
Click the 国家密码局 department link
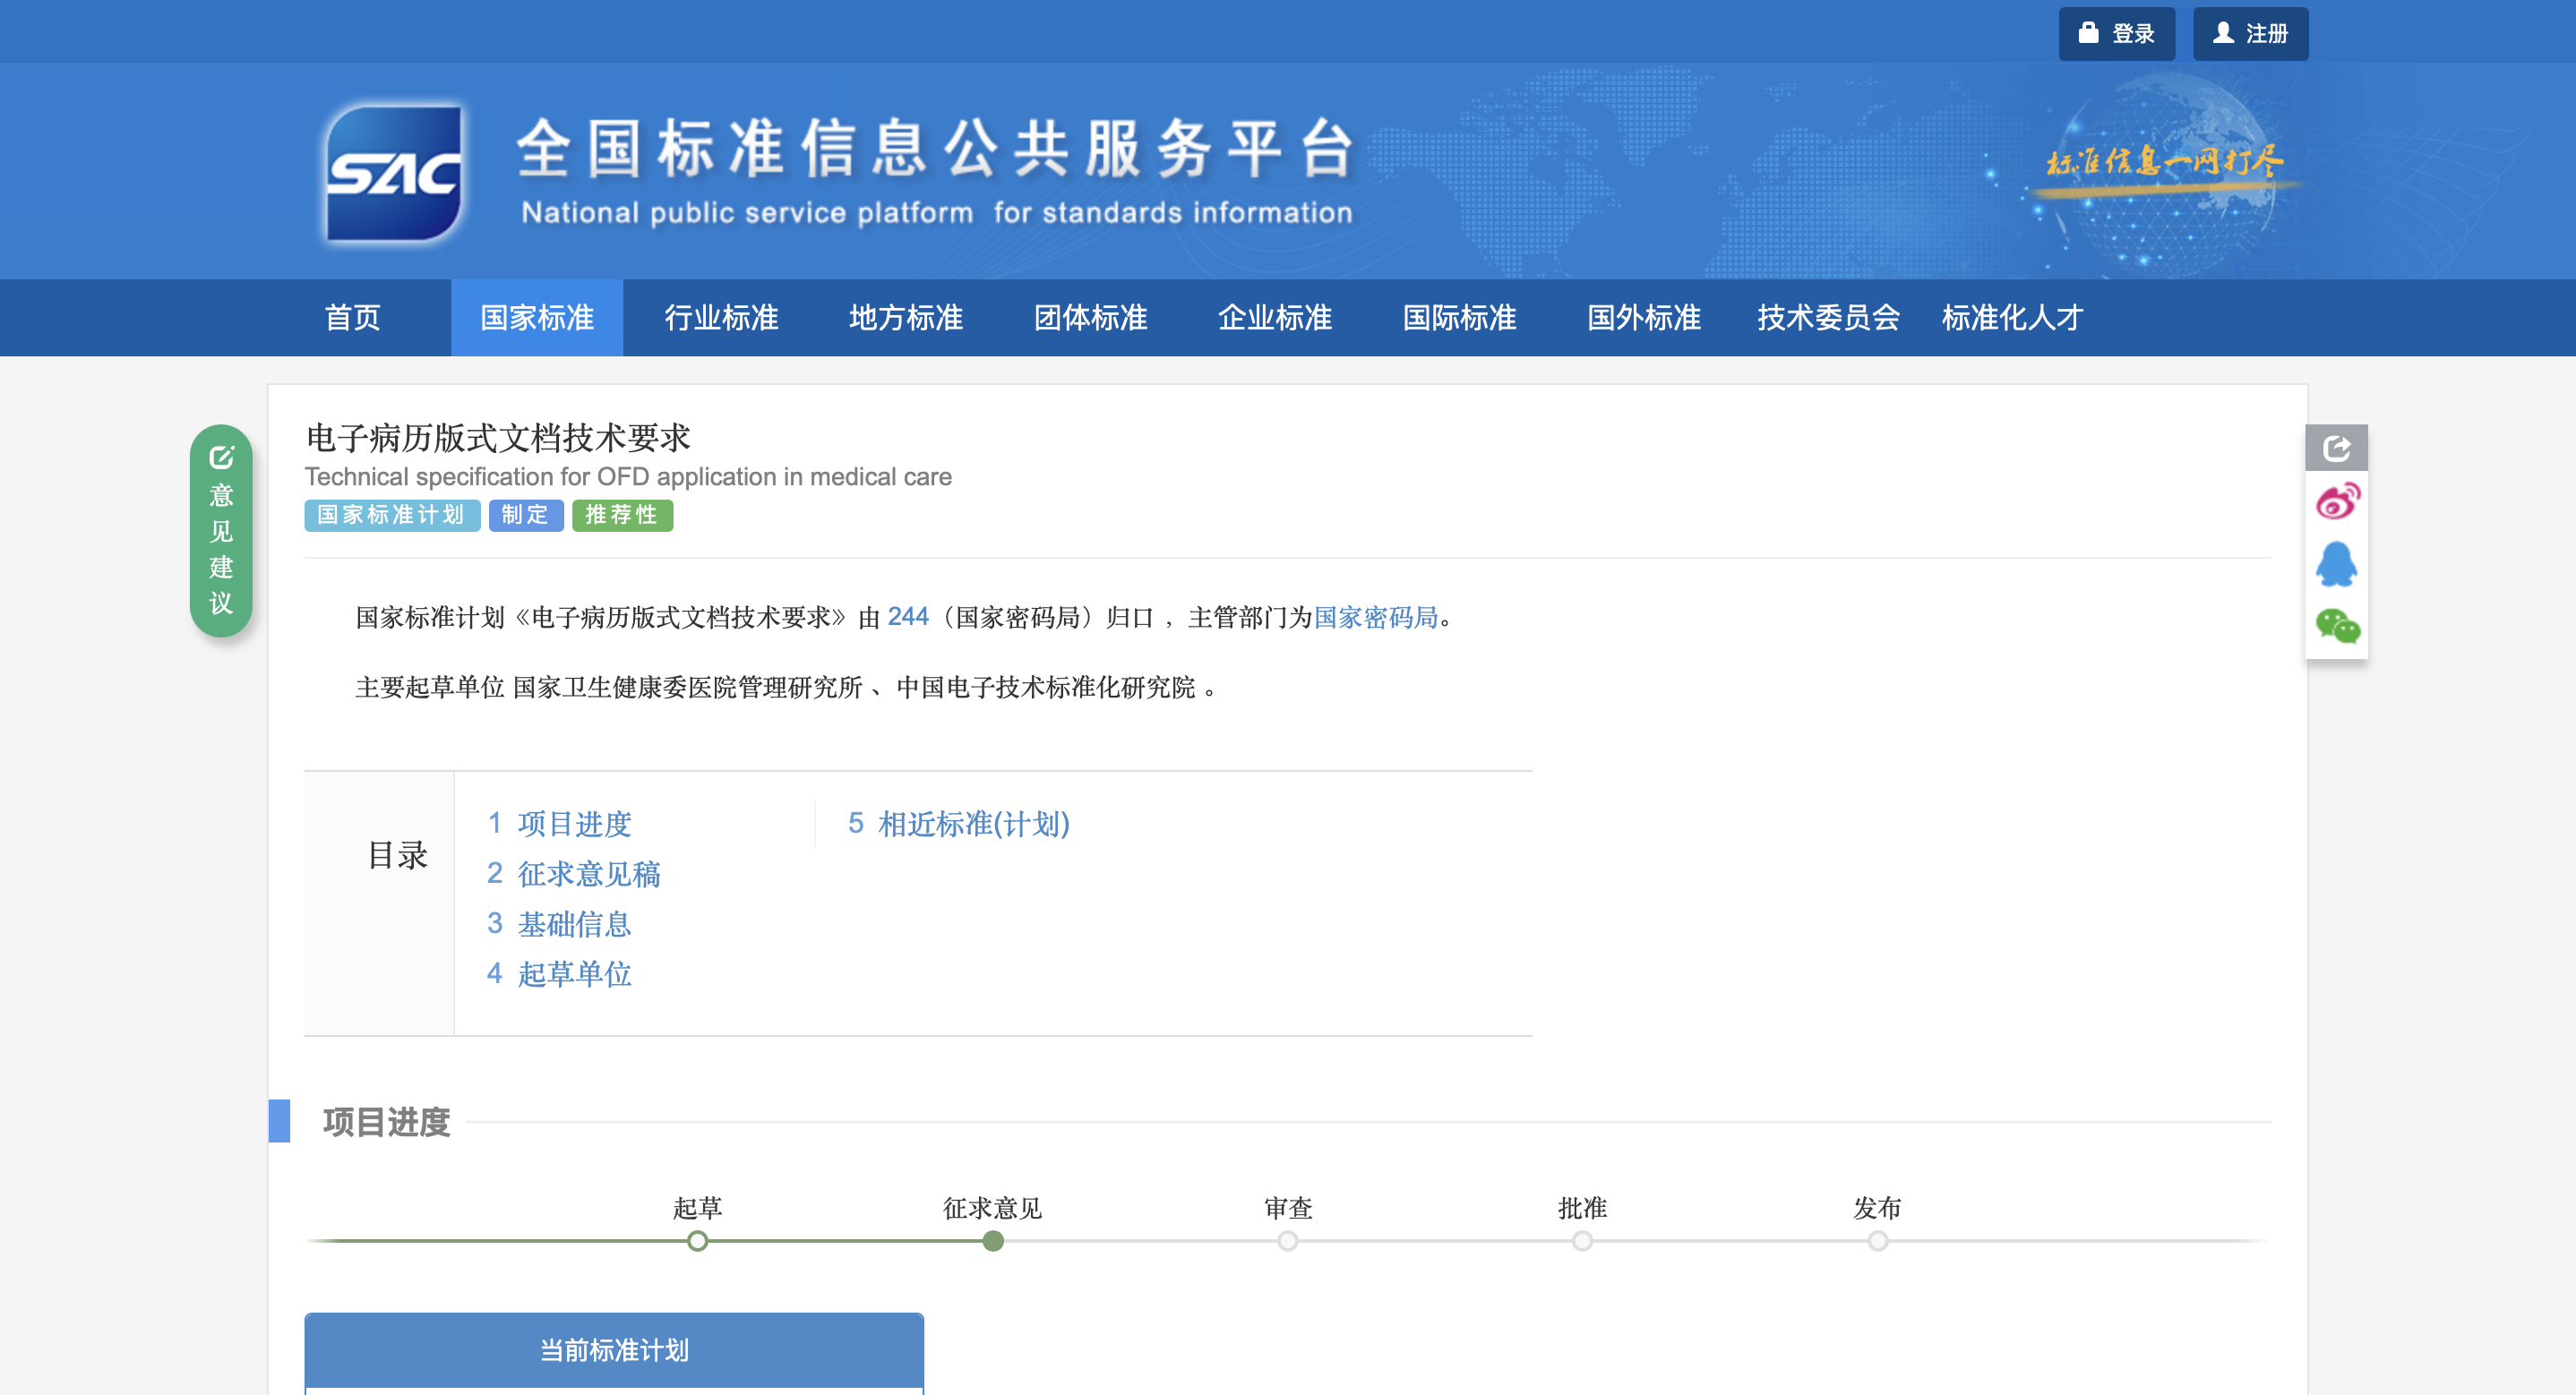tap(1375, 617)
